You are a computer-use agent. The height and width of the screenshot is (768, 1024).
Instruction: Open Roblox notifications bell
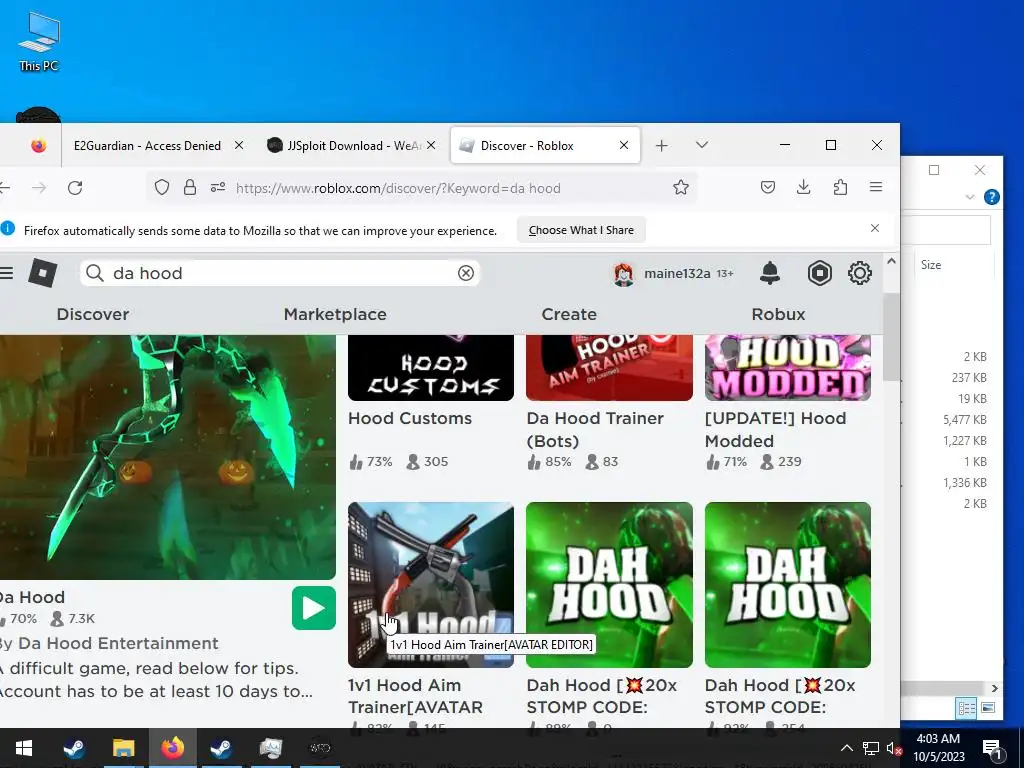pyautogui.click(x=770, y=273)
